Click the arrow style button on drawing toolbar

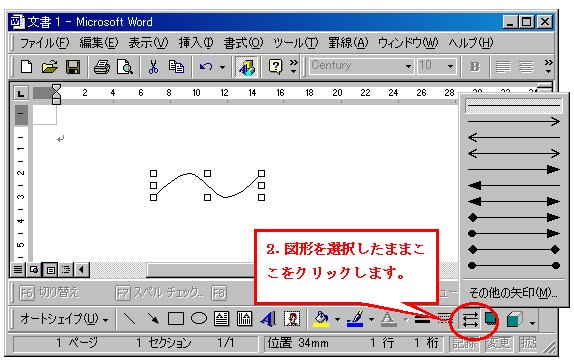click(x=470, y=319)
